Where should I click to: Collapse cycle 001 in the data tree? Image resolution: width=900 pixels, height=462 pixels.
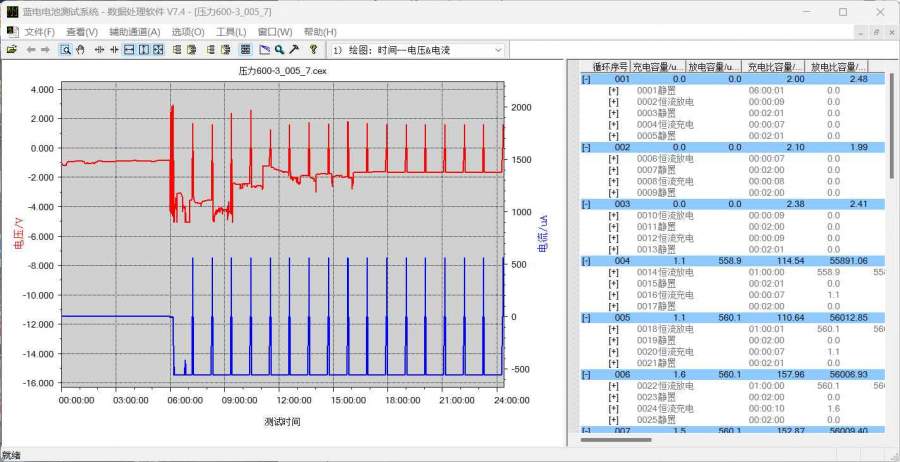pyautogui.click(x=586, y=79)
